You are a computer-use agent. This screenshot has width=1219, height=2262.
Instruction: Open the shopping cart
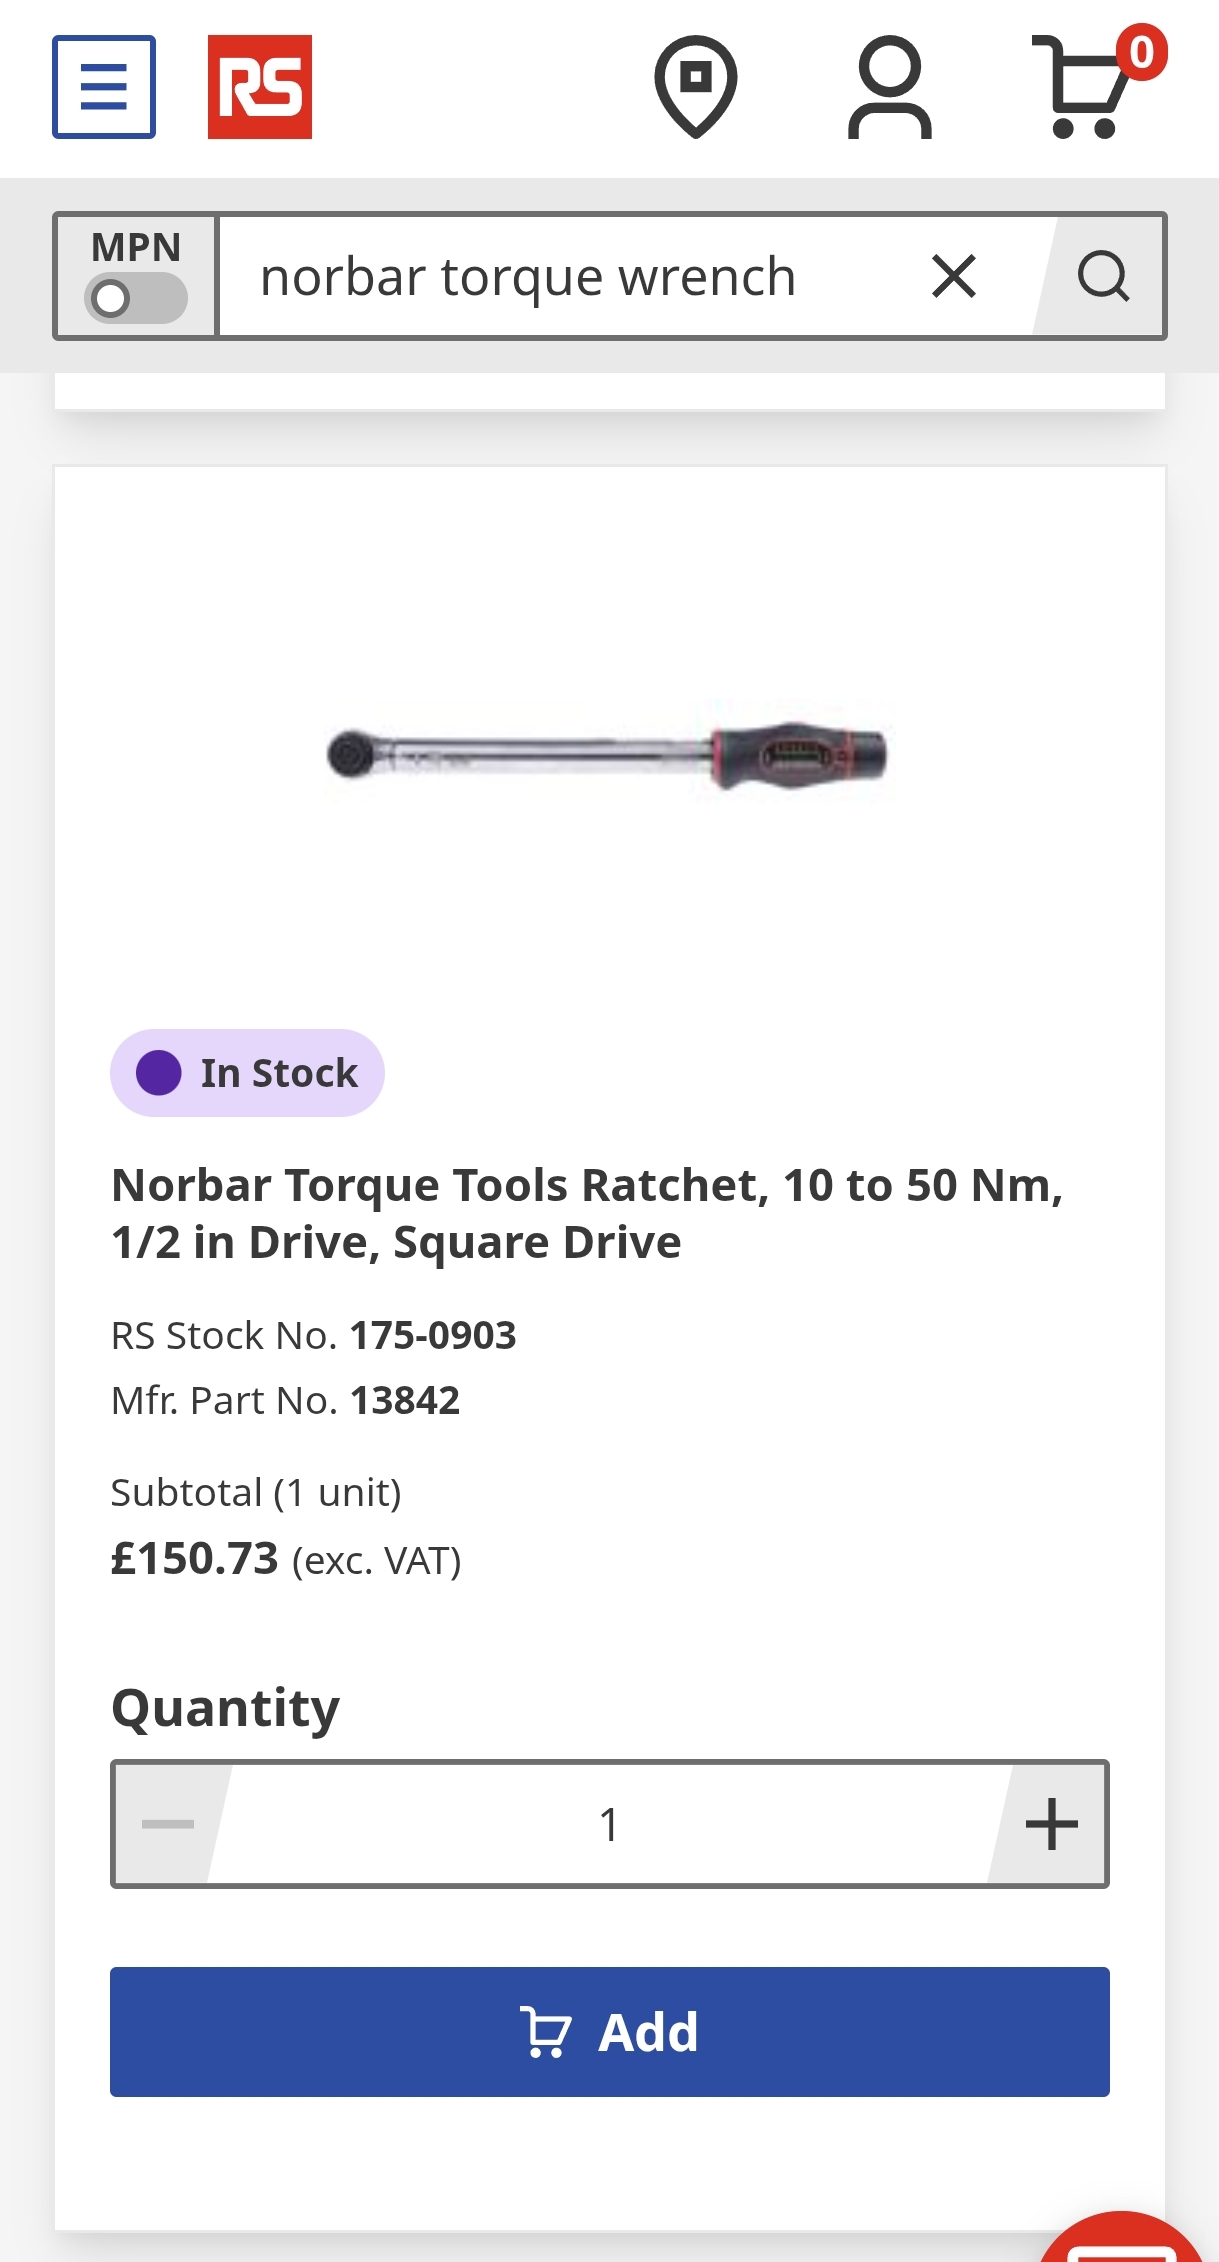click(x=1082, y=90)
